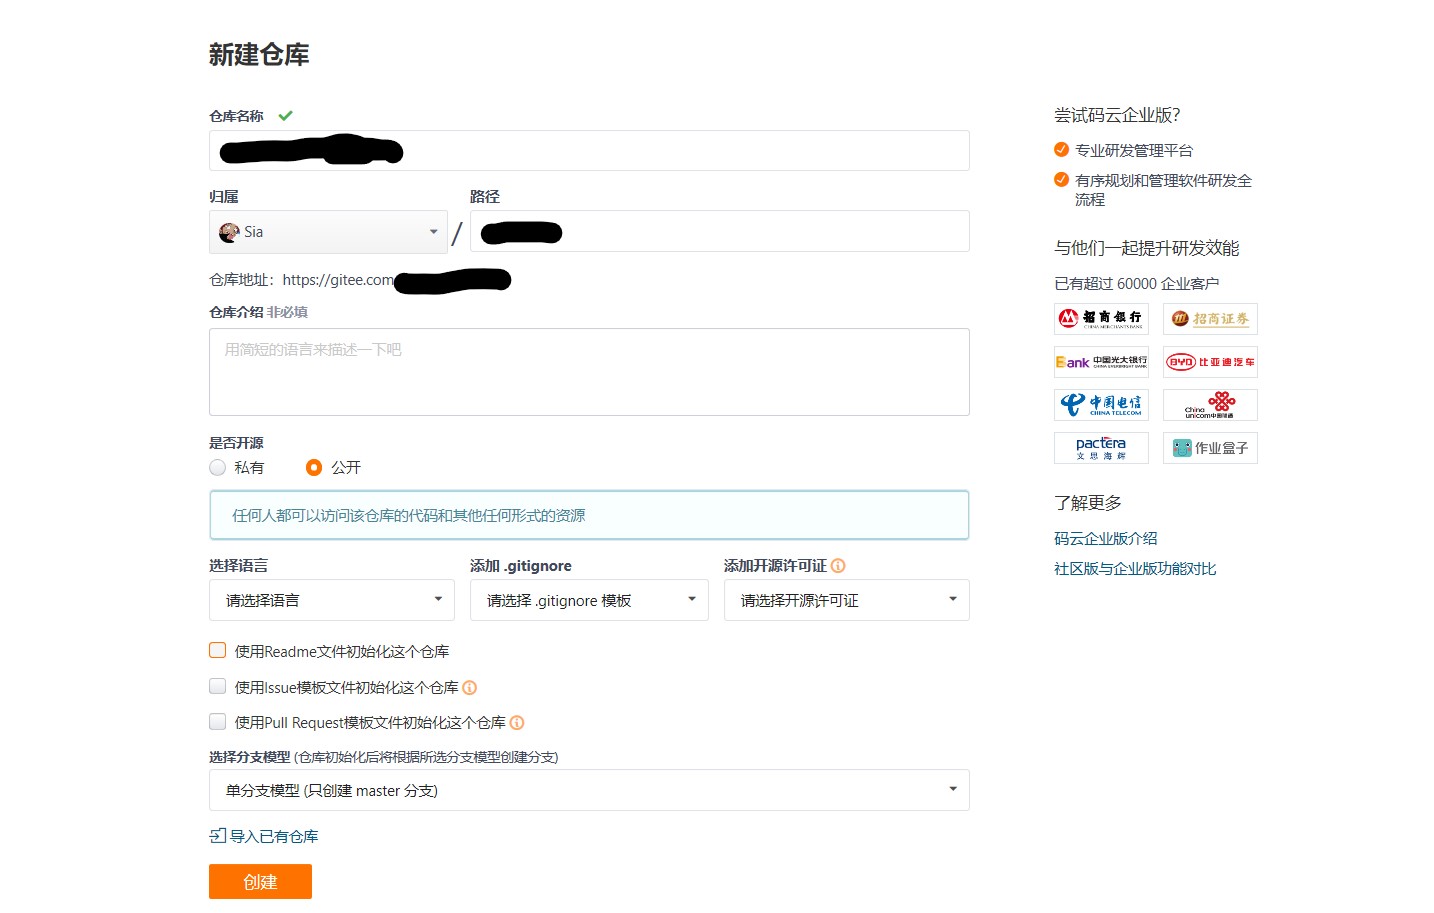Click the 招商银行 logo
The image size is (1434, 913).
click(1101, 319)
